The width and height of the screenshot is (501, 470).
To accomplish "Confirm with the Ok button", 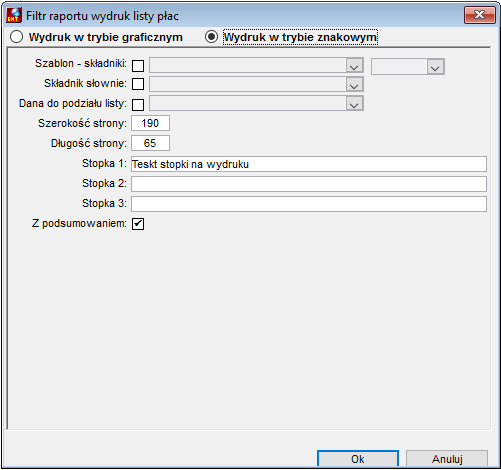I will 358,459.
